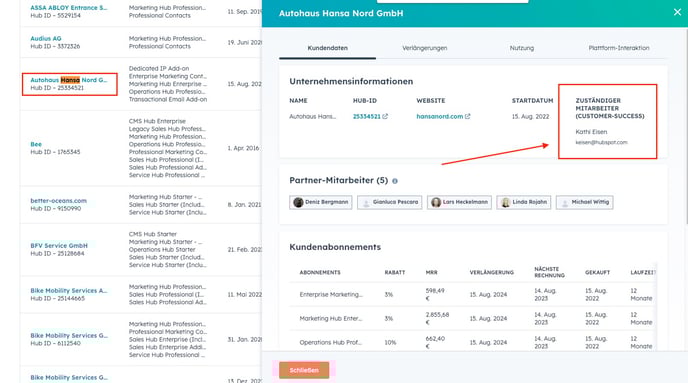Open the Plattform-Interaktion tab
Viewport: 688px width, 383px height.
(619, 48)
